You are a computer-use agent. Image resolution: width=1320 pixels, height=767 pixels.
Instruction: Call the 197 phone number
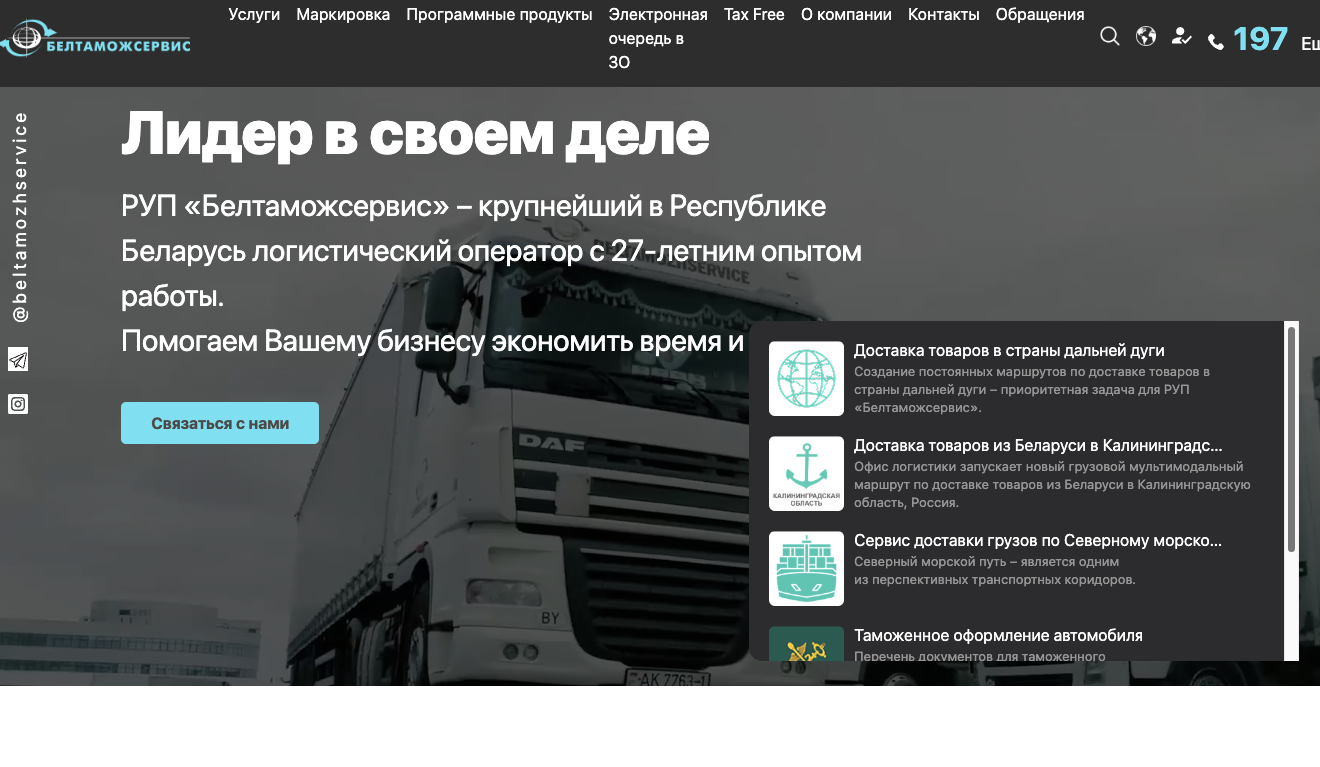pyautogui.click(x=1260, y=39)
